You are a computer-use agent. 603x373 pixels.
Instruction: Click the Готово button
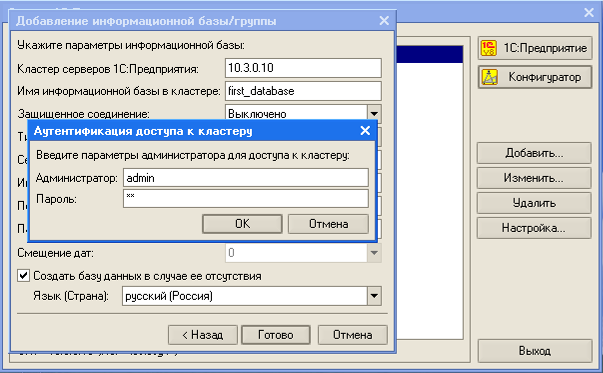276,335
